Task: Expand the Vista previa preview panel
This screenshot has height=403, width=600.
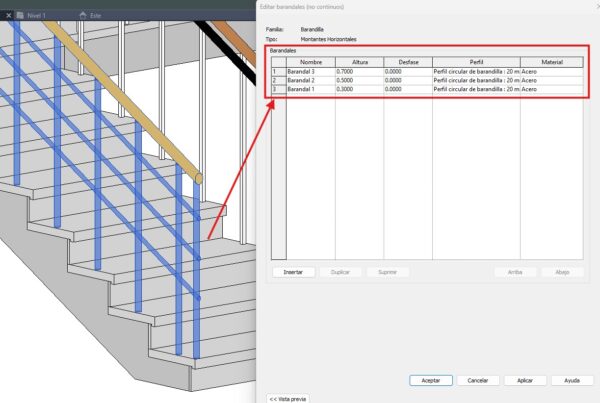Action: click(287, 398)
